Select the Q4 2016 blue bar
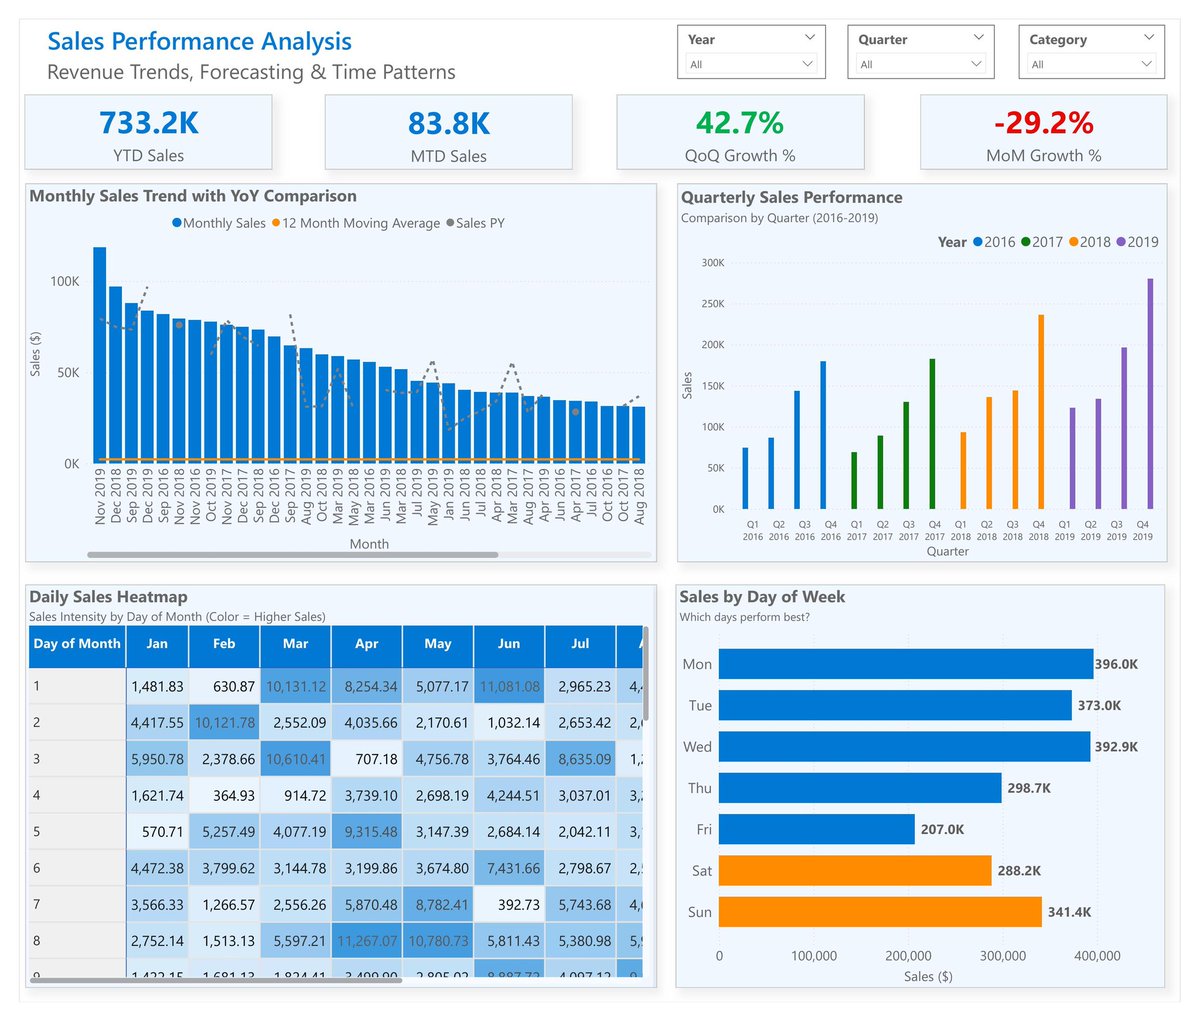Viewport: 1200px width, 1021px height. [x=823, y=435]
